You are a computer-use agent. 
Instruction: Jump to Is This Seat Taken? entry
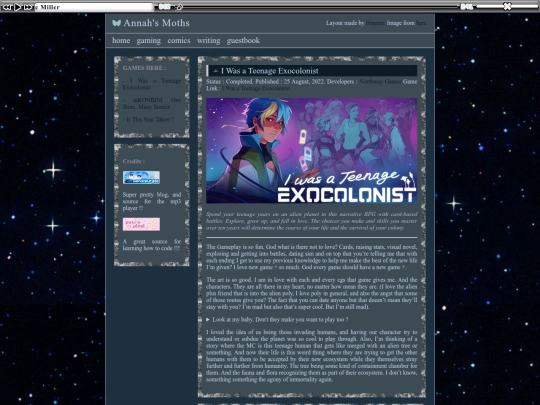coord(148,120)
